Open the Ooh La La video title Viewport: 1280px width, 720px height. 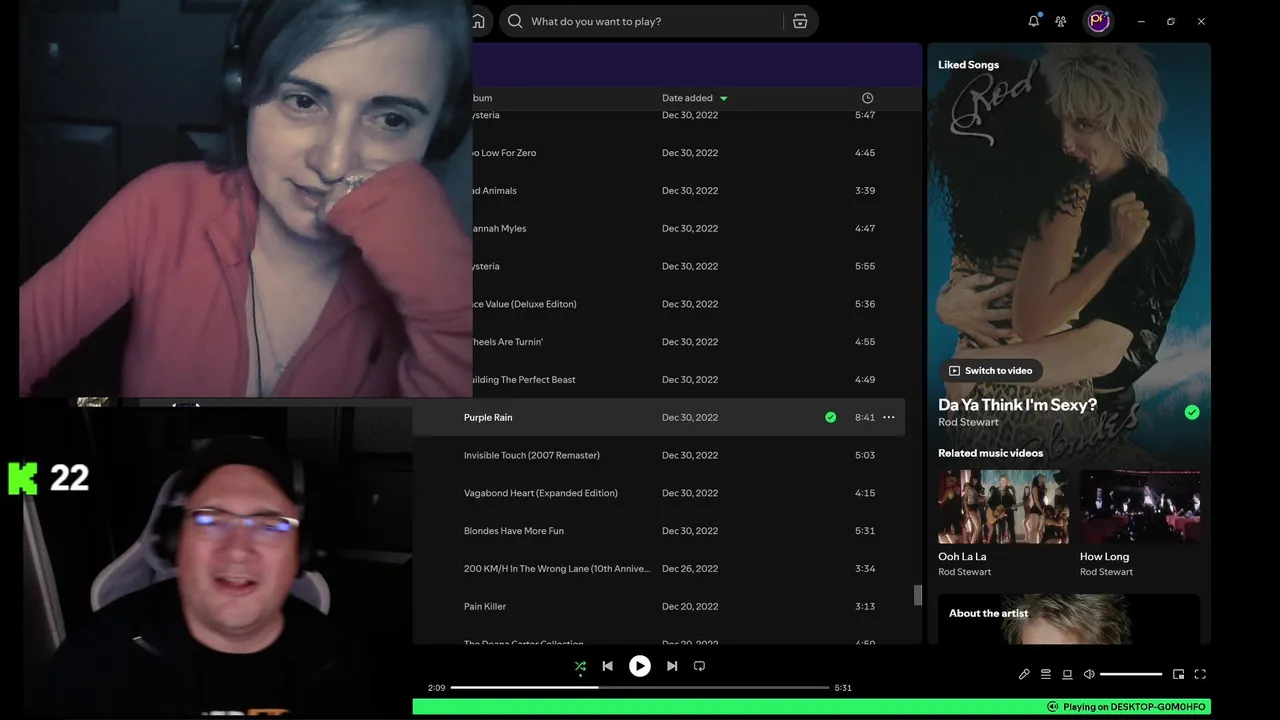click(x=962, y=557)
